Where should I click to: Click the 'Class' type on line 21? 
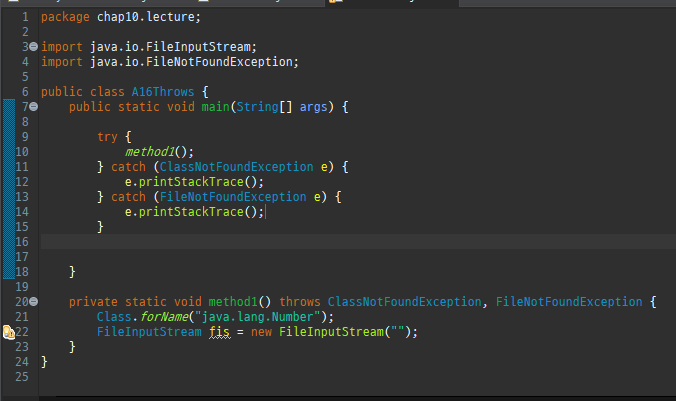[114, 317]
